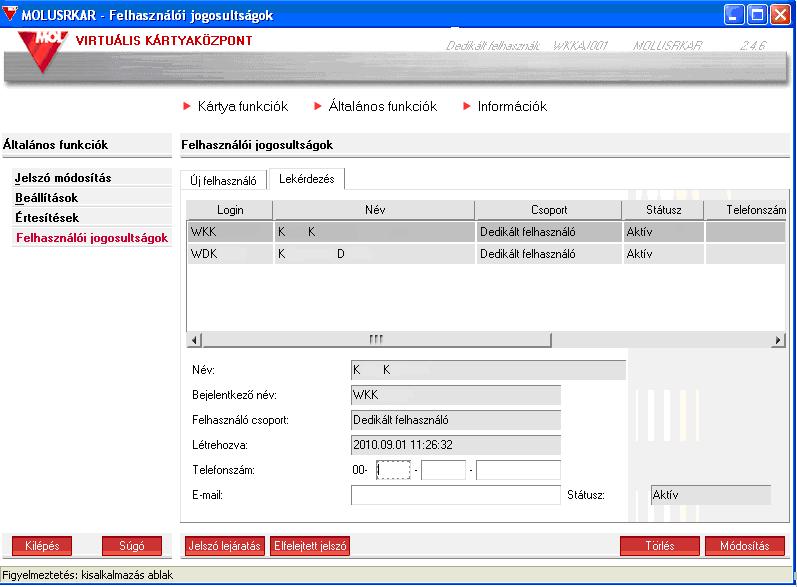Open Értesítések in sidebar
Viewport: 797px width, 587px height.
coord(47,218)
